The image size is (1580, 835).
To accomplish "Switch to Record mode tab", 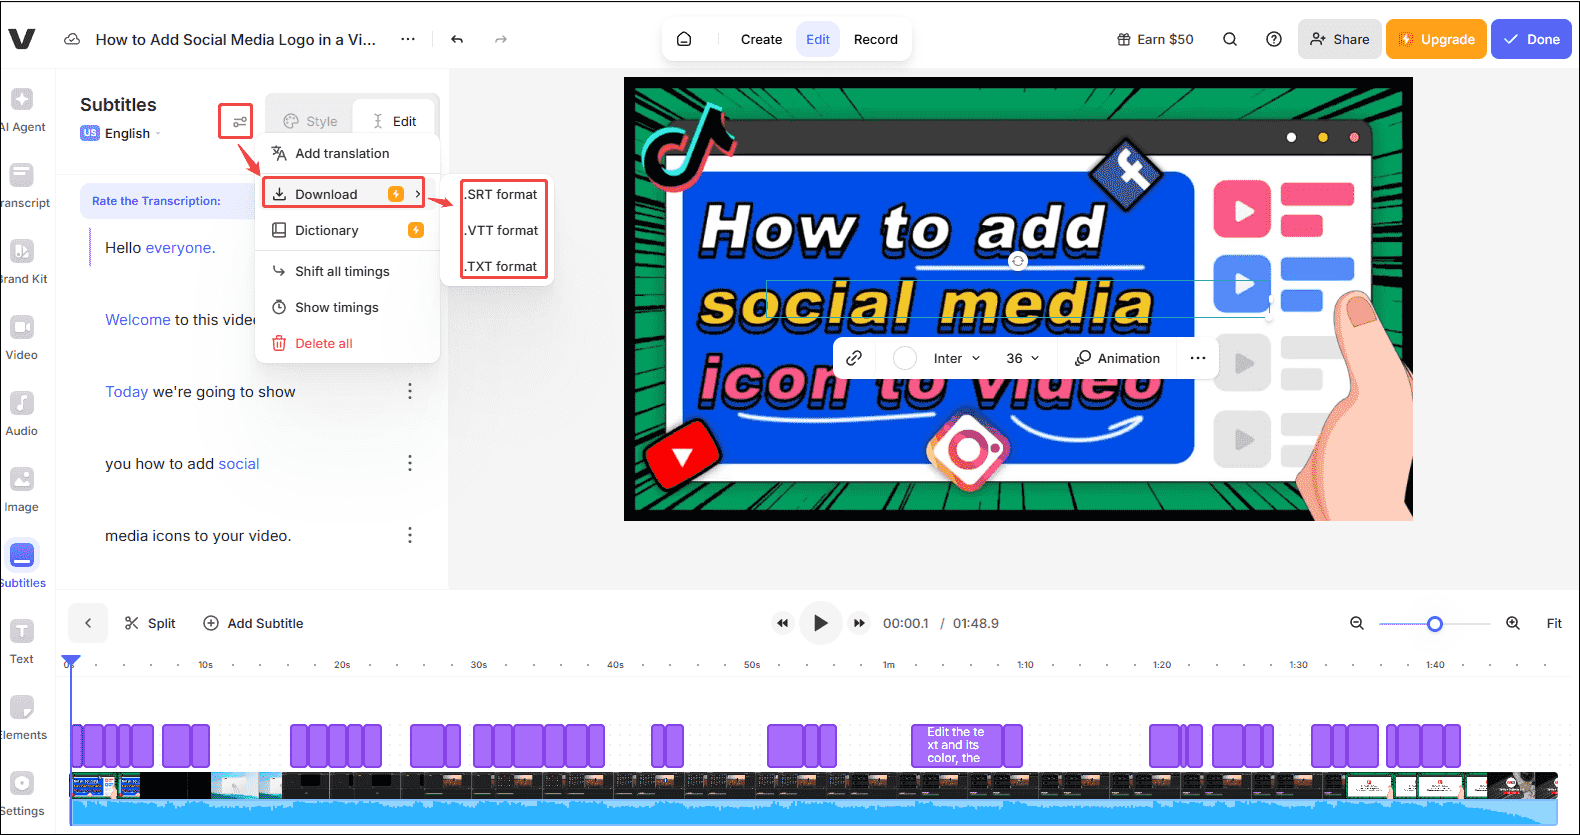I will click(x=875, y=40).
